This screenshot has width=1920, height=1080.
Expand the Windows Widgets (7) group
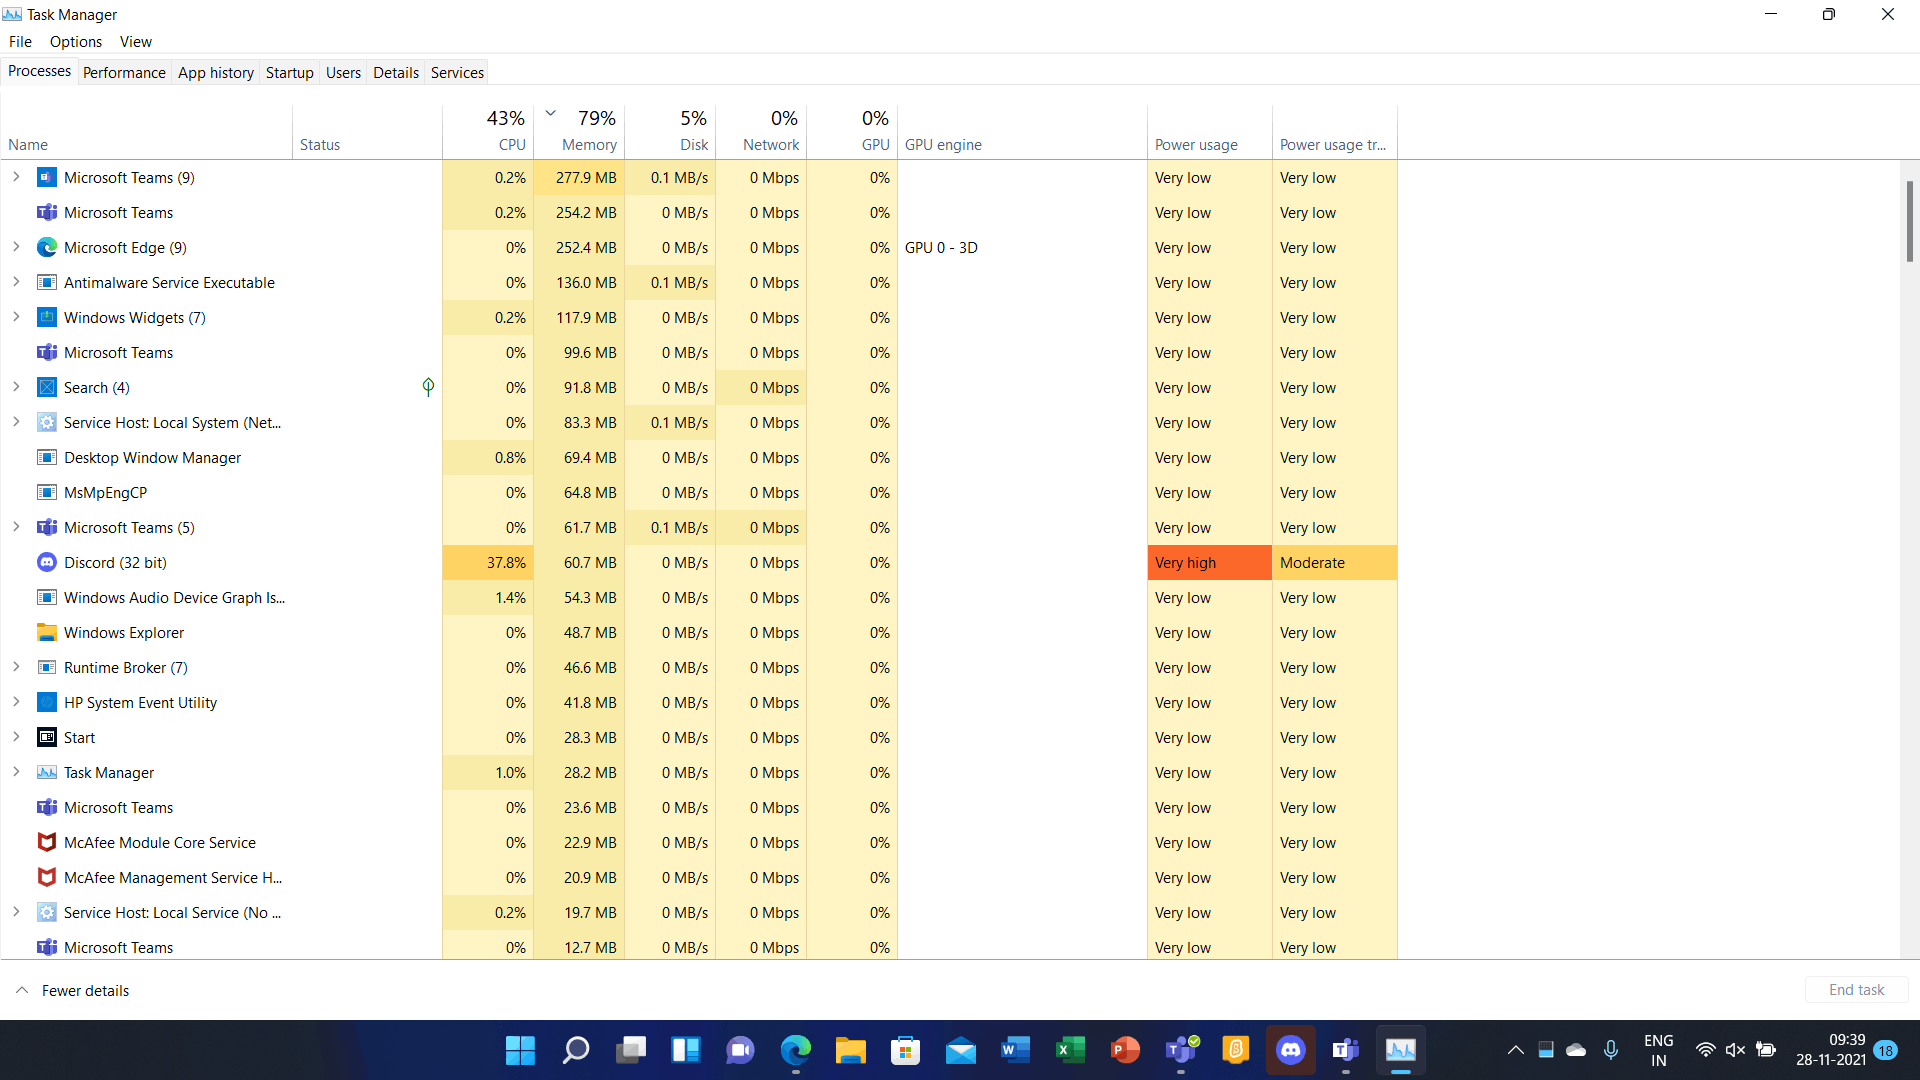coord(16,317)
